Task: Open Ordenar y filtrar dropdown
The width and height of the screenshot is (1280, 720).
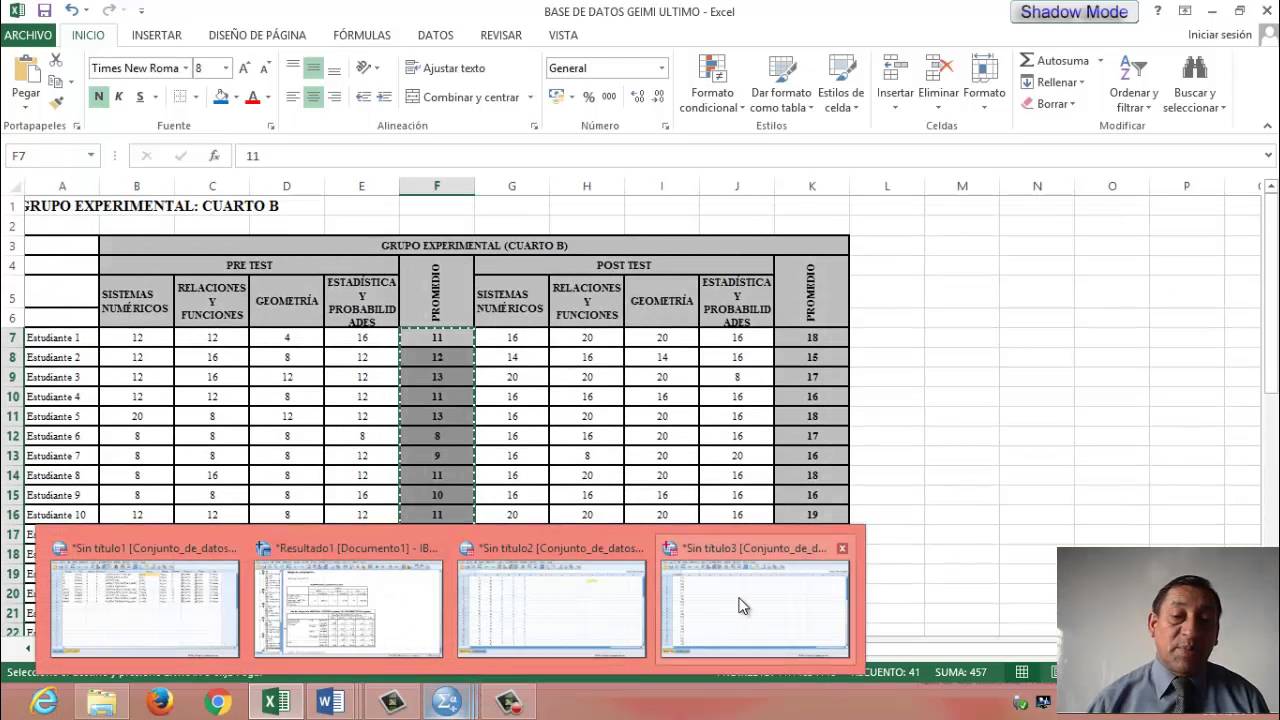Action: click(x=1134, y=82)
